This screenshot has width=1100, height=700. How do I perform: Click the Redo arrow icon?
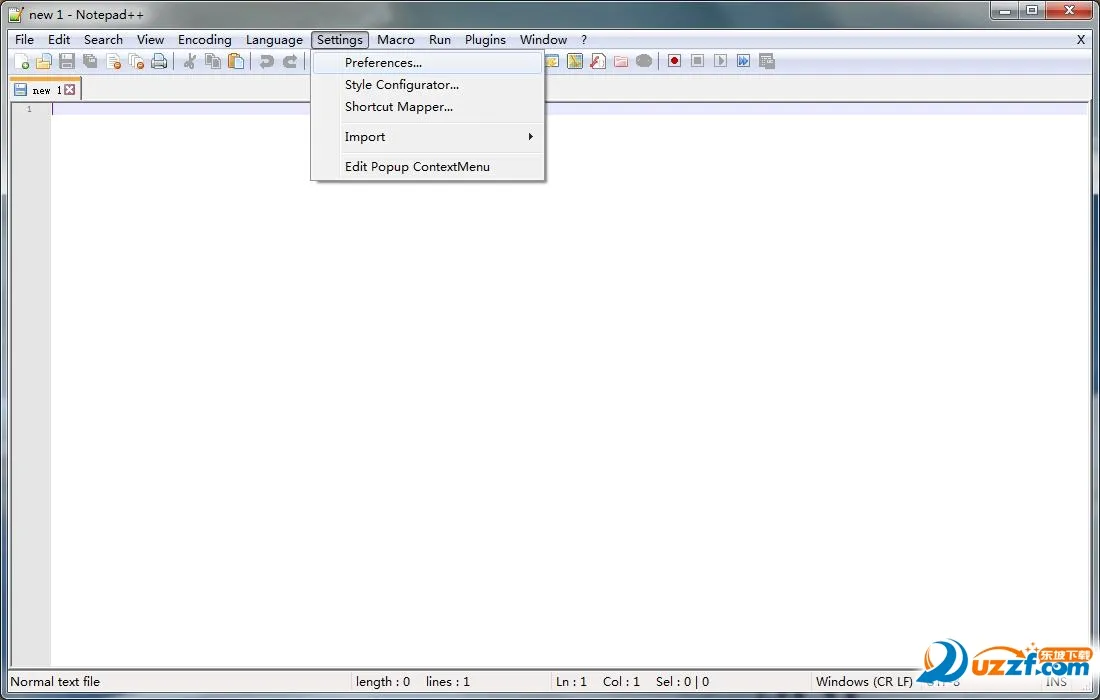[290, 62]
